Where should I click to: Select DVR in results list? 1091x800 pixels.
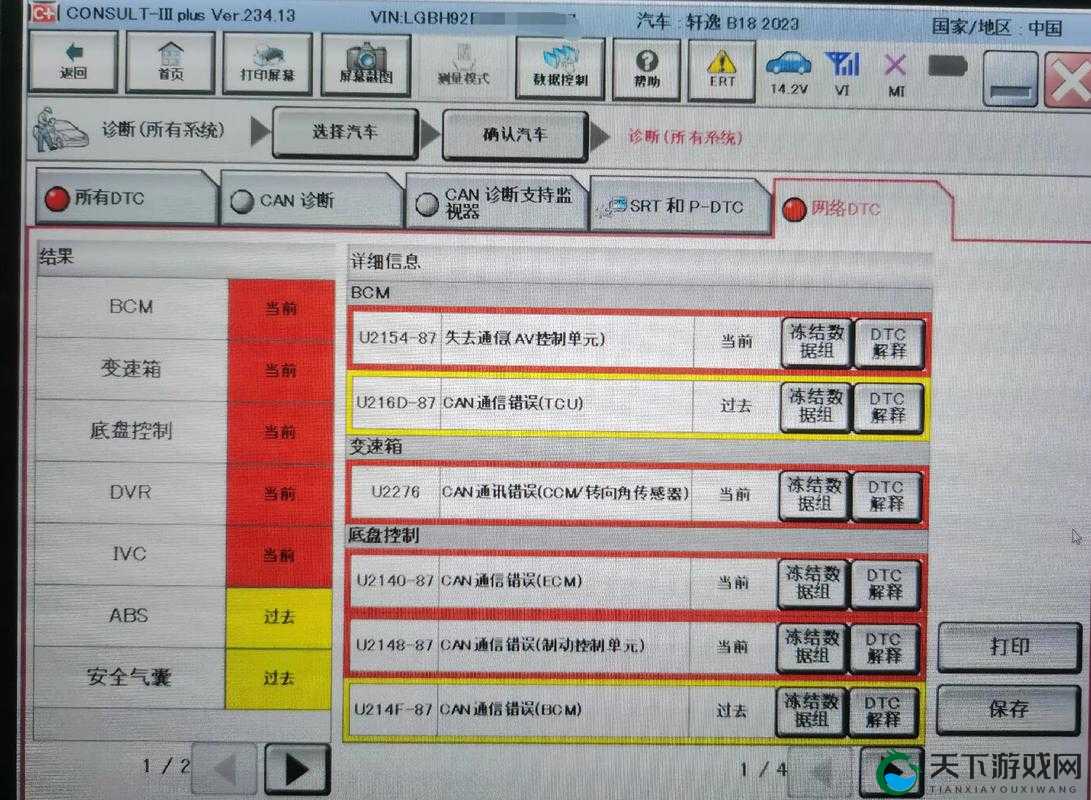click(130, 492)
